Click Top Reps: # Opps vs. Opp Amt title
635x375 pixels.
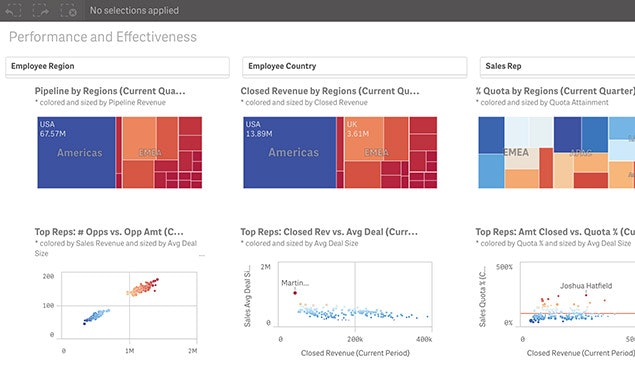pyautogui.click(x=109, y=232)
